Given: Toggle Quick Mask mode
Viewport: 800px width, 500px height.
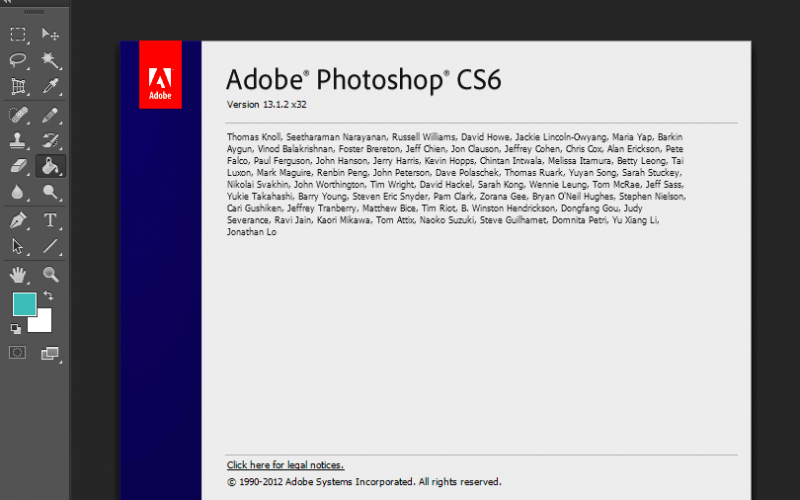Looking at the screenshot, I should click(17, 353).
